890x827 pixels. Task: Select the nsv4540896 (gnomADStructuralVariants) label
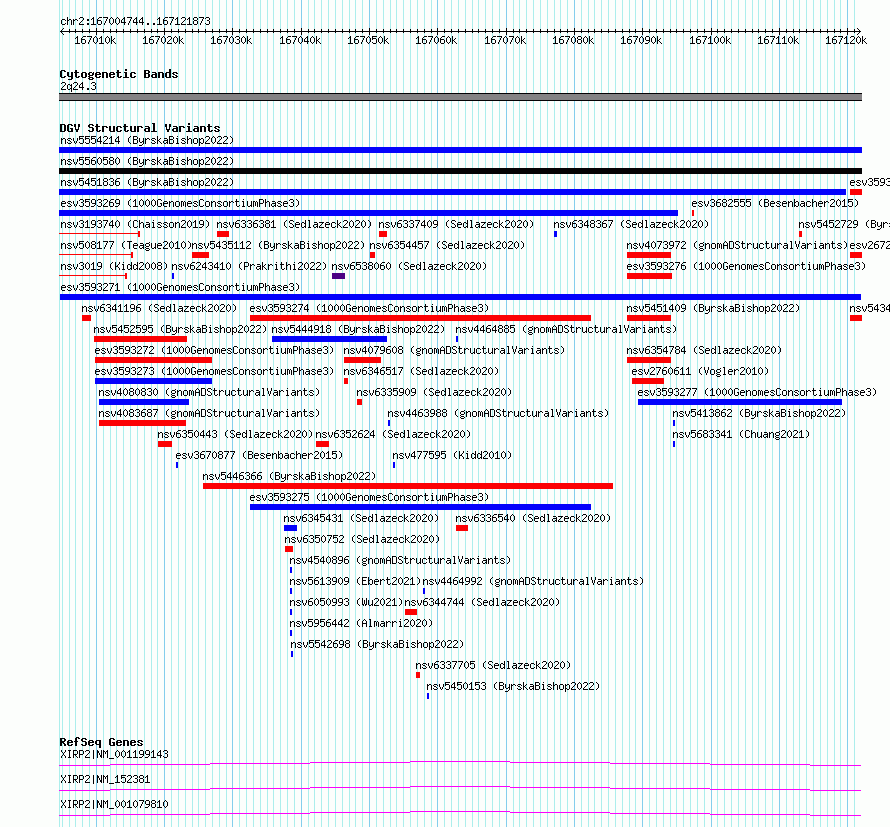(400, 560)
